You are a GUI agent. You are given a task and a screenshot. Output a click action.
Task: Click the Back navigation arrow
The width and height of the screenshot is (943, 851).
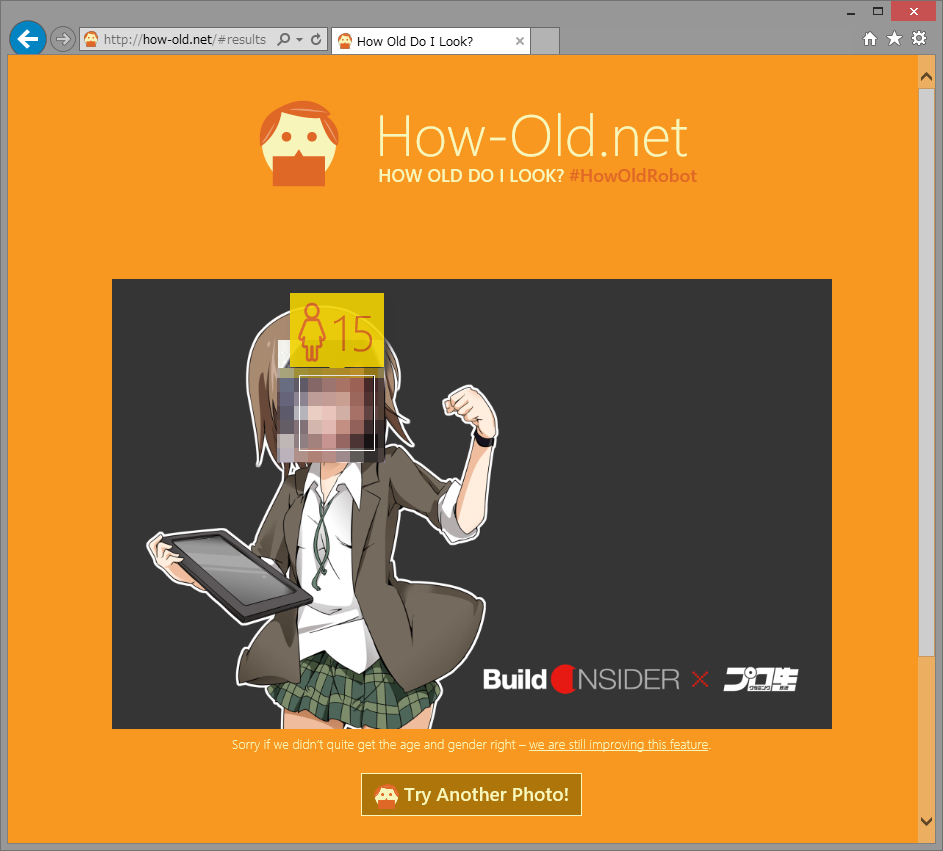pyautogui.click(x=27, y=38)
